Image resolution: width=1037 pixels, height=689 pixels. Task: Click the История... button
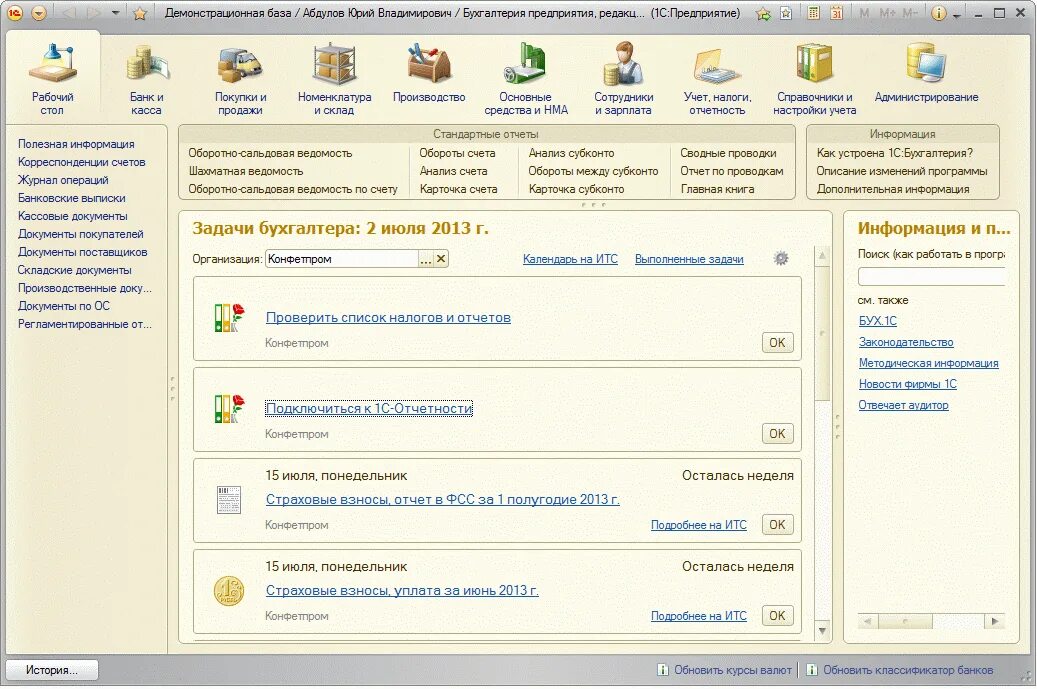point(52,670)
